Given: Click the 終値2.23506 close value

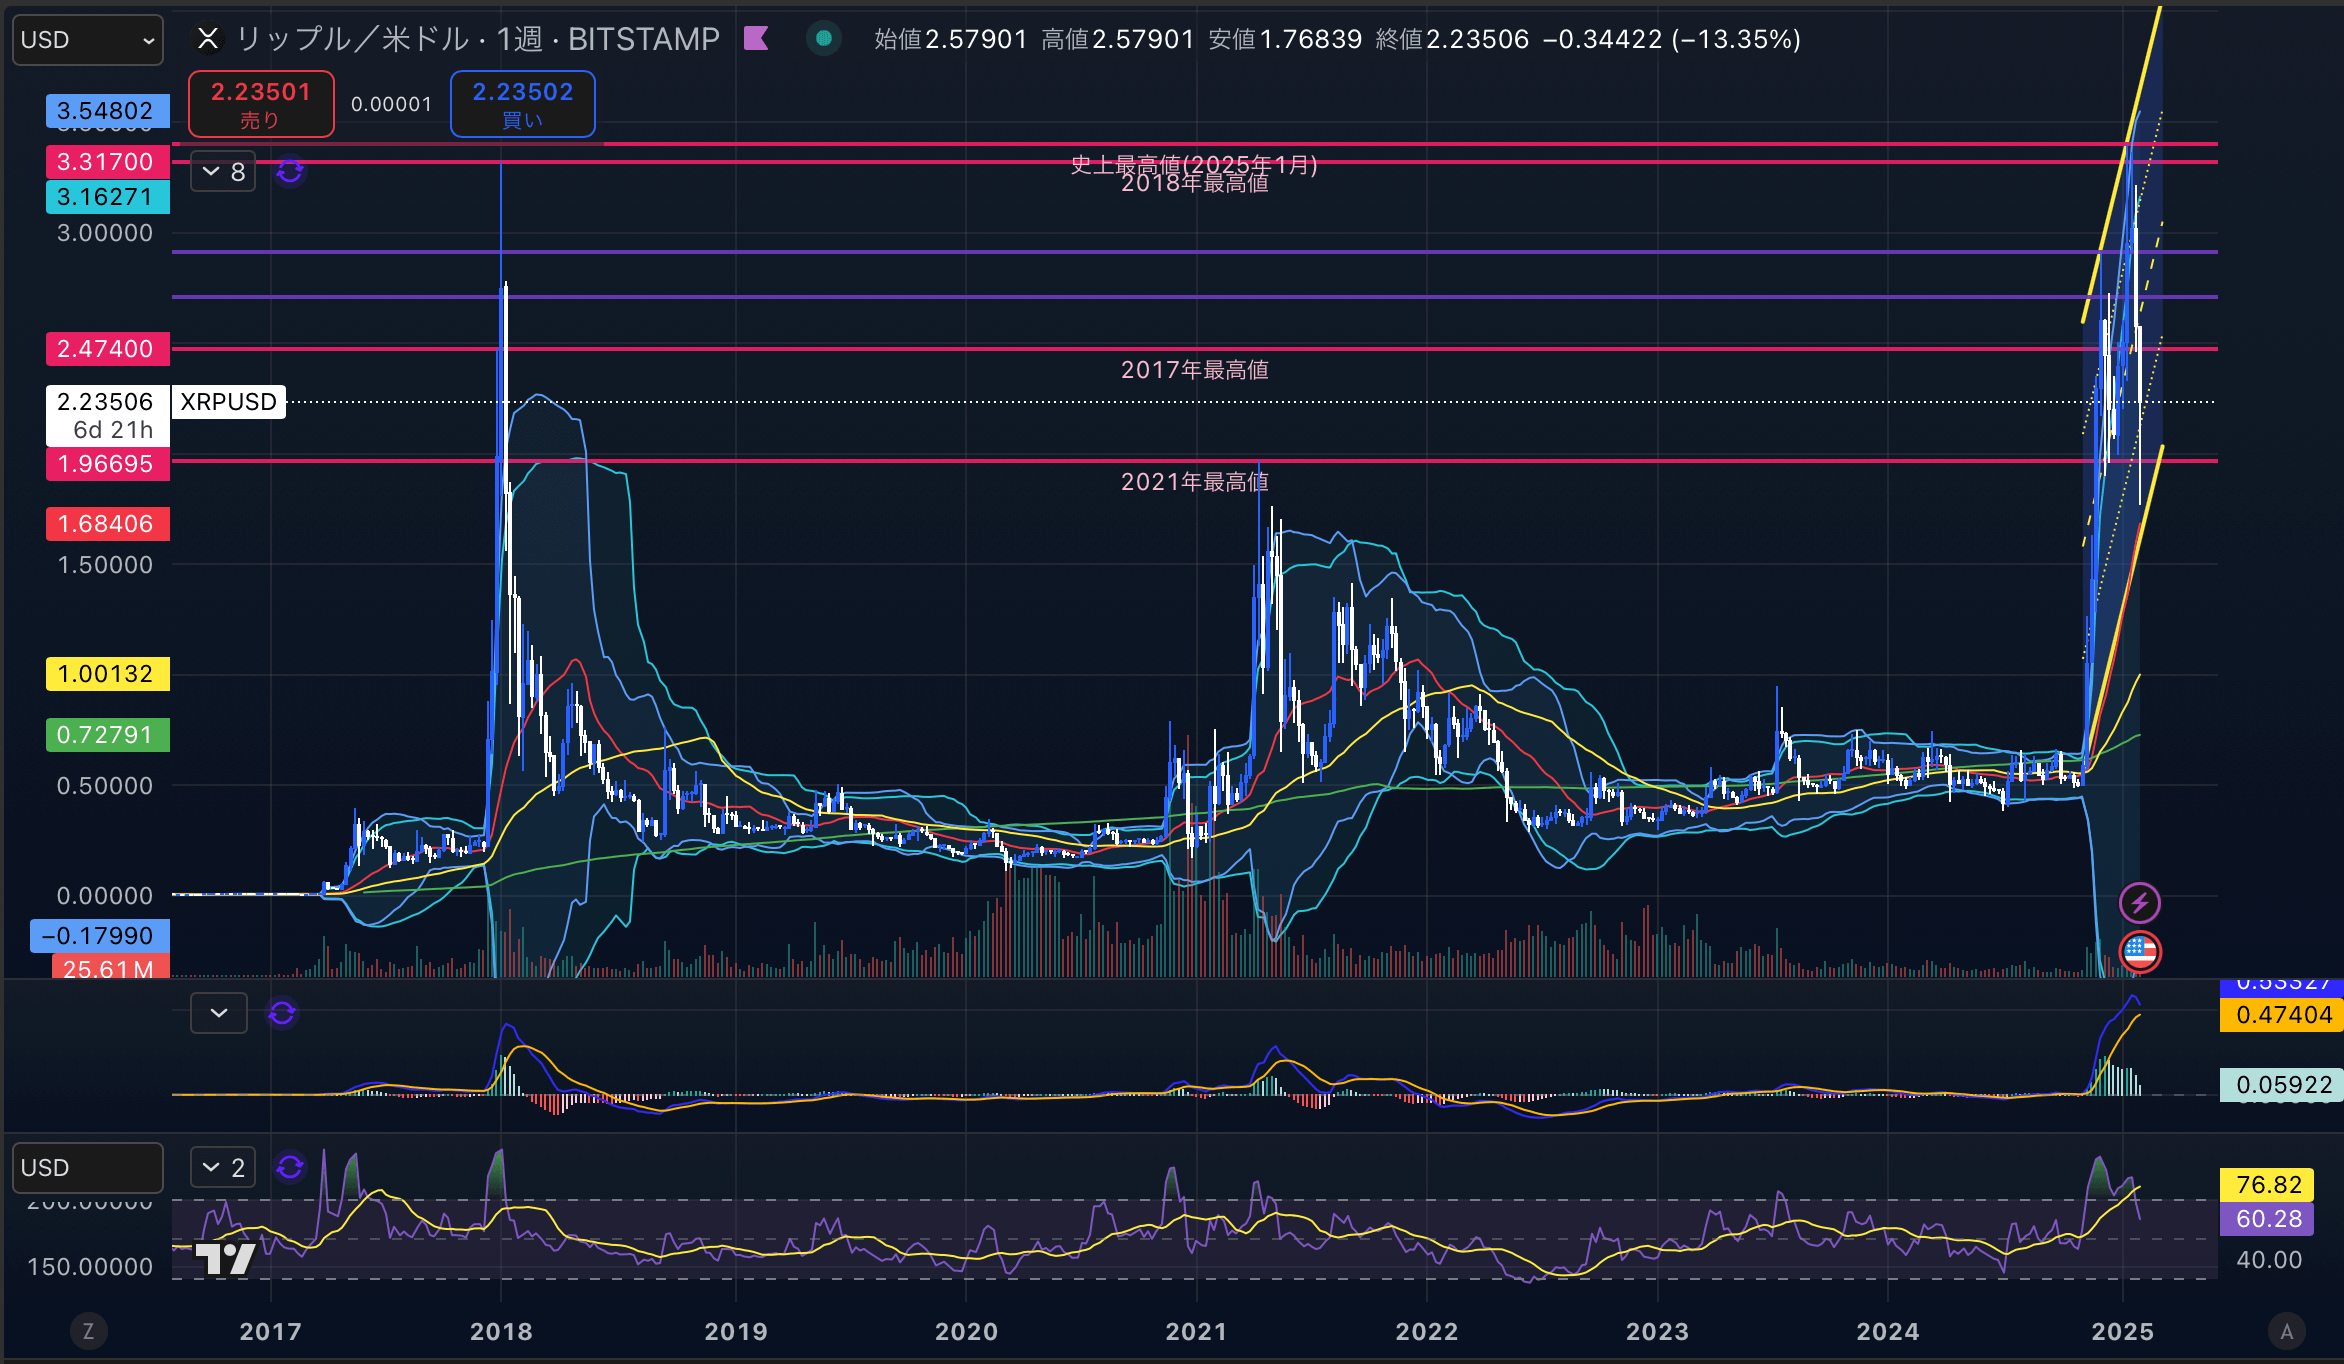Looking at the screenshot, I should tap(1453, 39).
